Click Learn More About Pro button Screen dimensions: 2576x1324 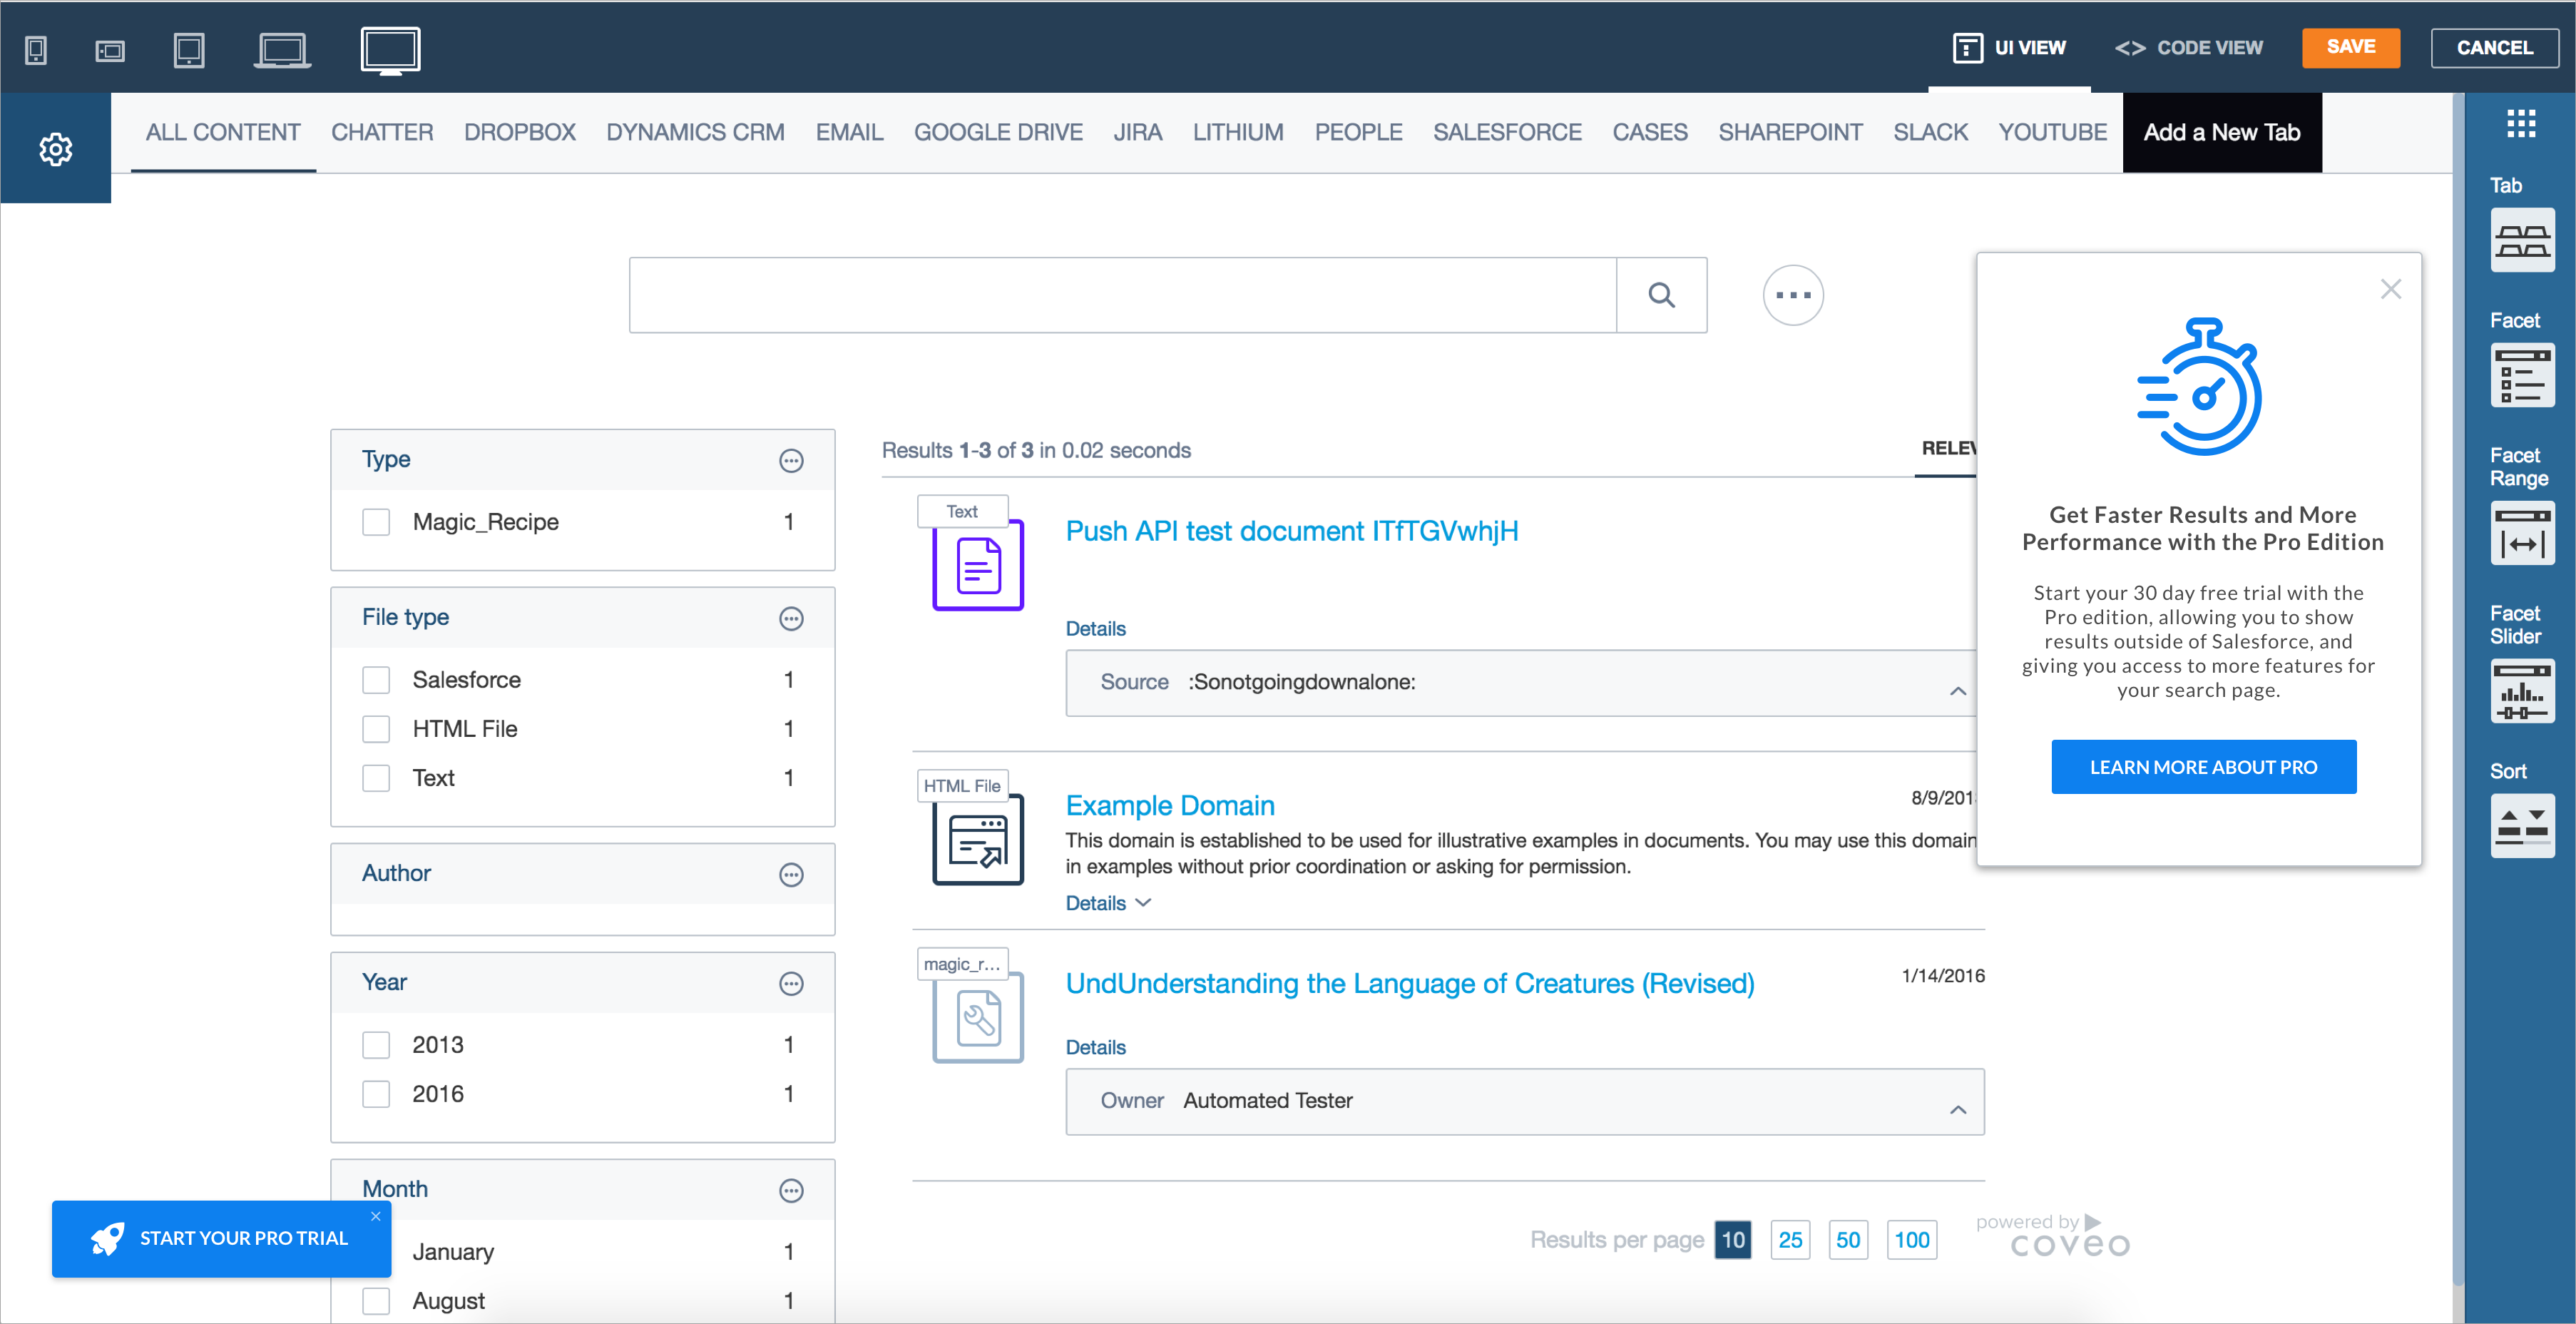click(x=2203, y=767)
